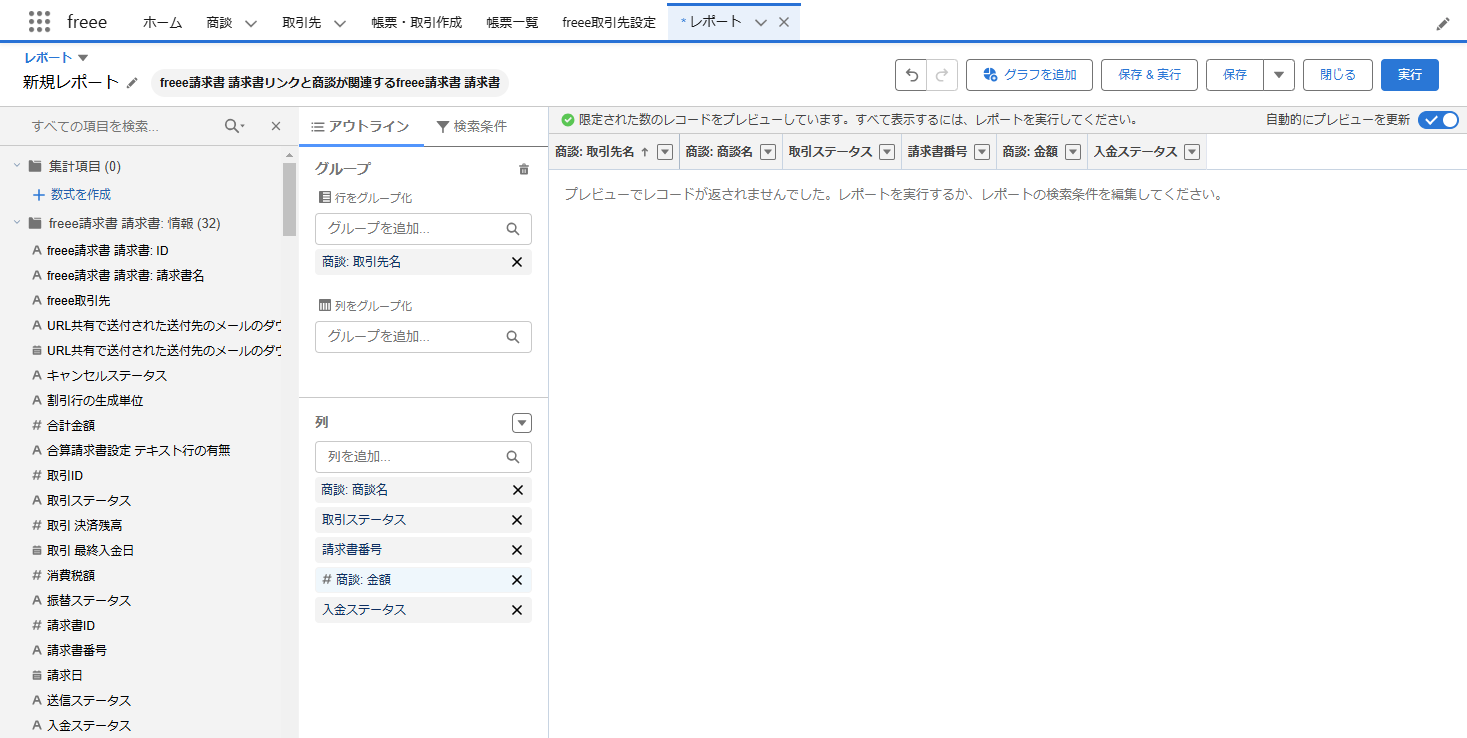
Task: Open 帳票・取引作成 tab
Action: pos(416,22)
